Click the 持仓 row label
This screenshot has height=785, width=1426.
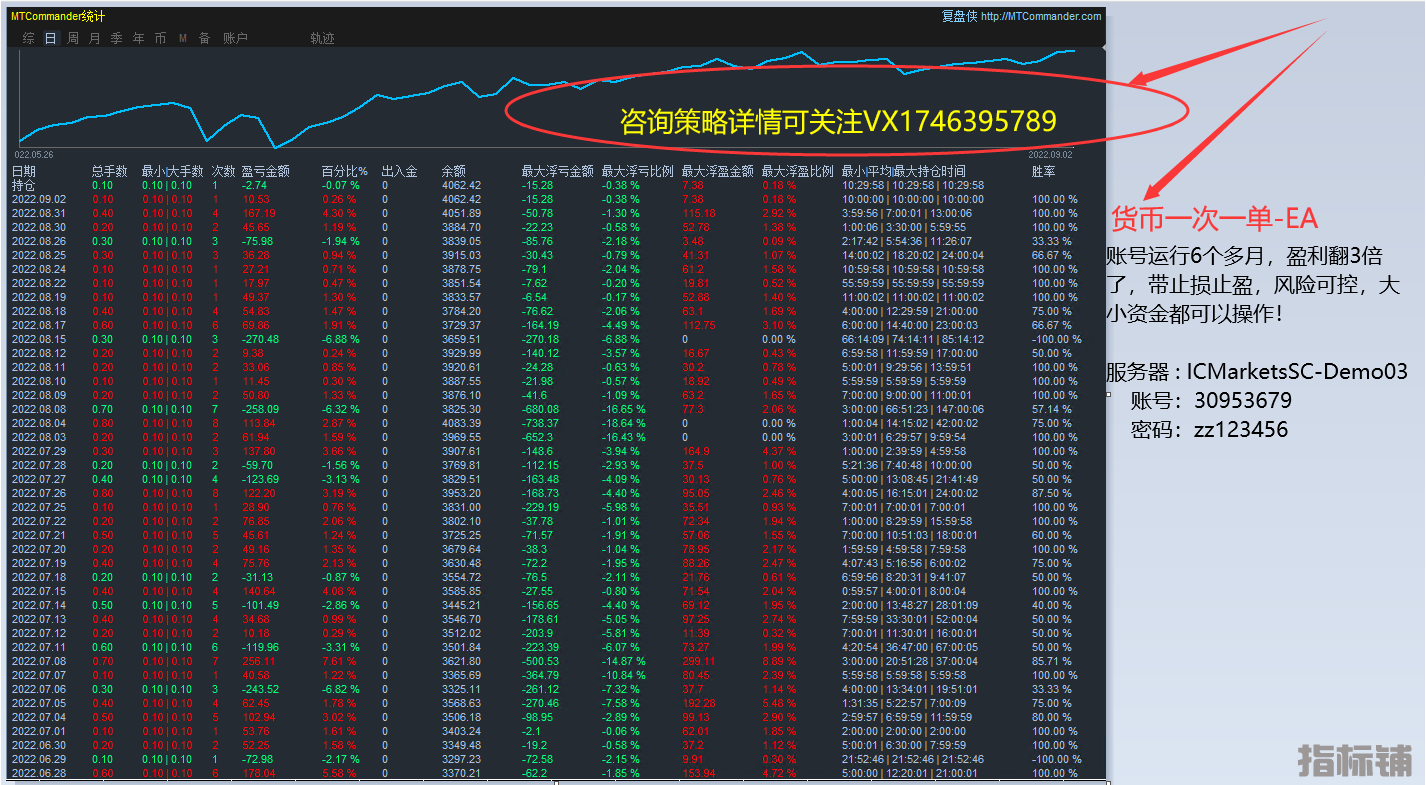pyautogui.click(x=23, y=185)
